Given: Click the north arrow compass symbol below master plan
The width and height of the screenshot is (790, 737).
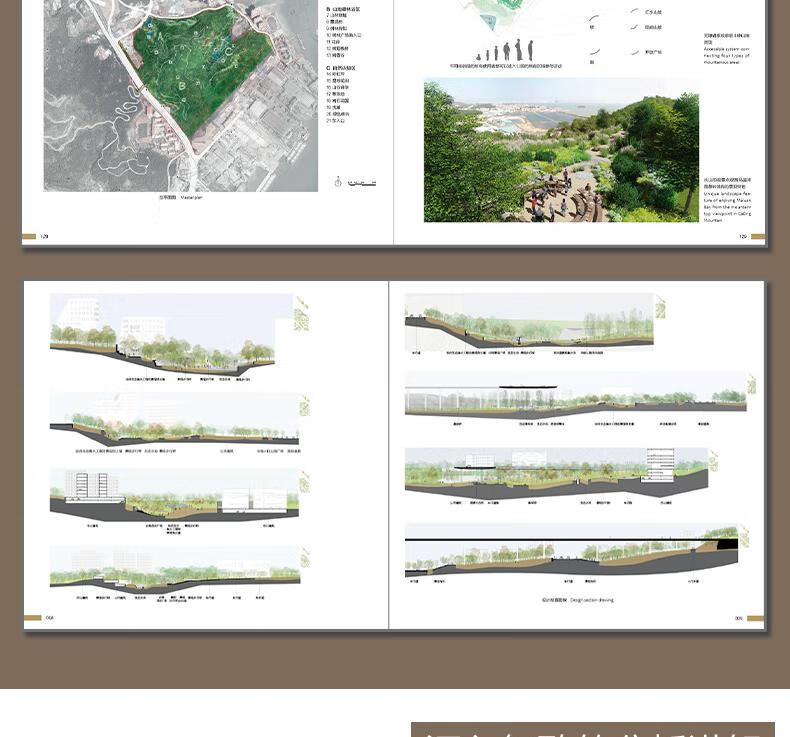Looking at the screenshot, I should (339, 181).
